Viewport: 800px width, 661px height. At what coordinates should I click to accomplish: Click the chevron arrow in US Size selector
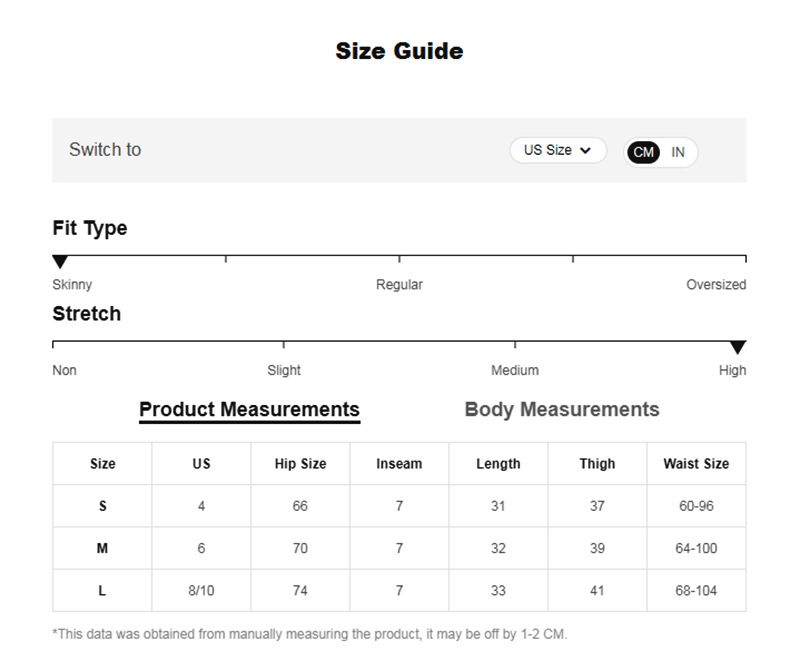(x=586, y=151)
